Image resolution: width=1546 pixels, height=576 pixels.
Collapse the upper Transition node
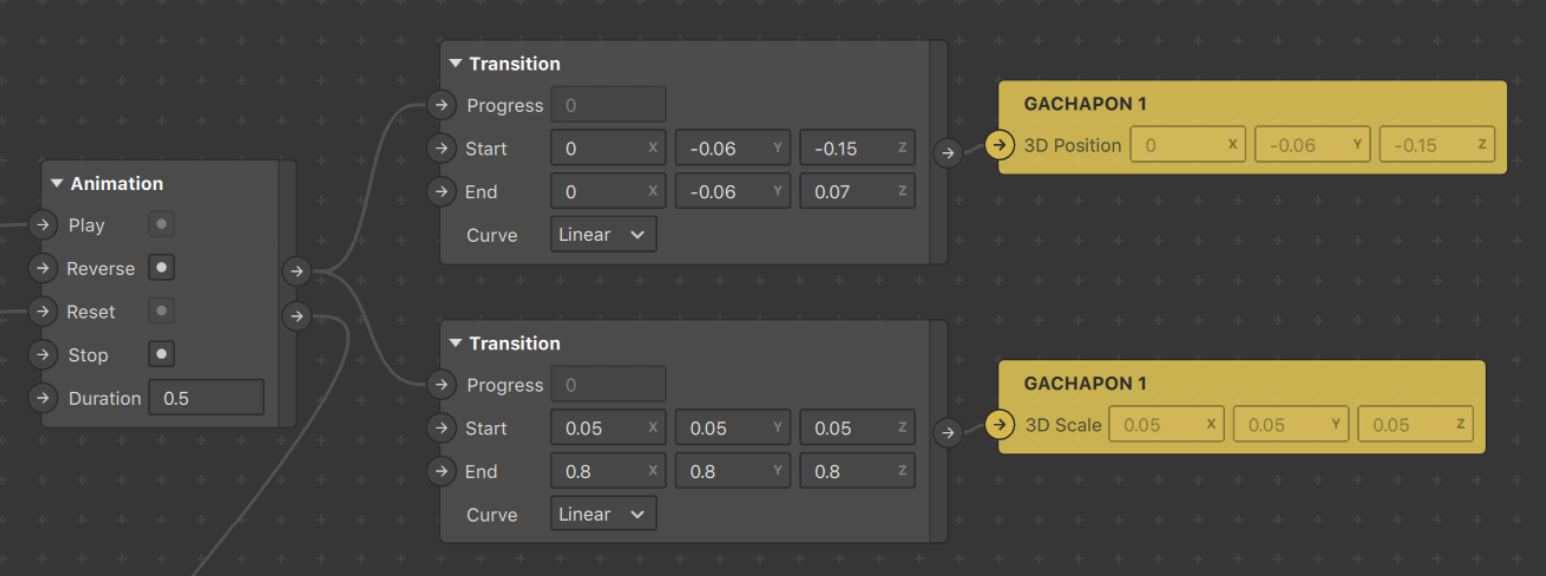tap(456, 64)
